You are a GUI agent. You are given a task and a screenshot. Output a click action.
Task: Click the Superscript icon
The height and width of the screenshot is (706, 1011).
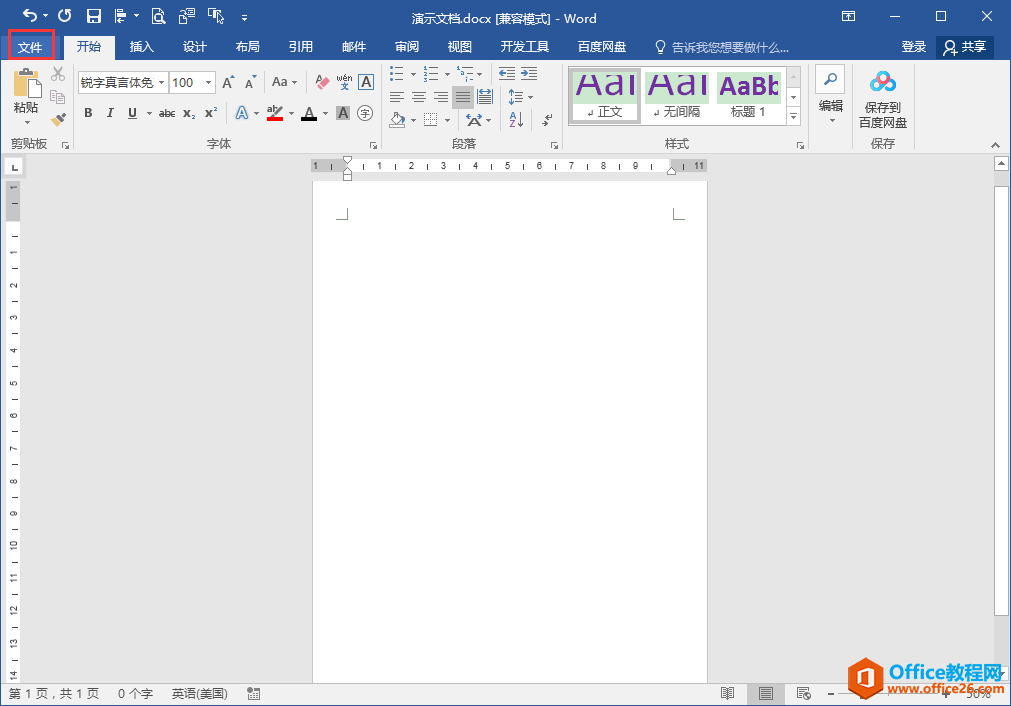tap(210, 113)
